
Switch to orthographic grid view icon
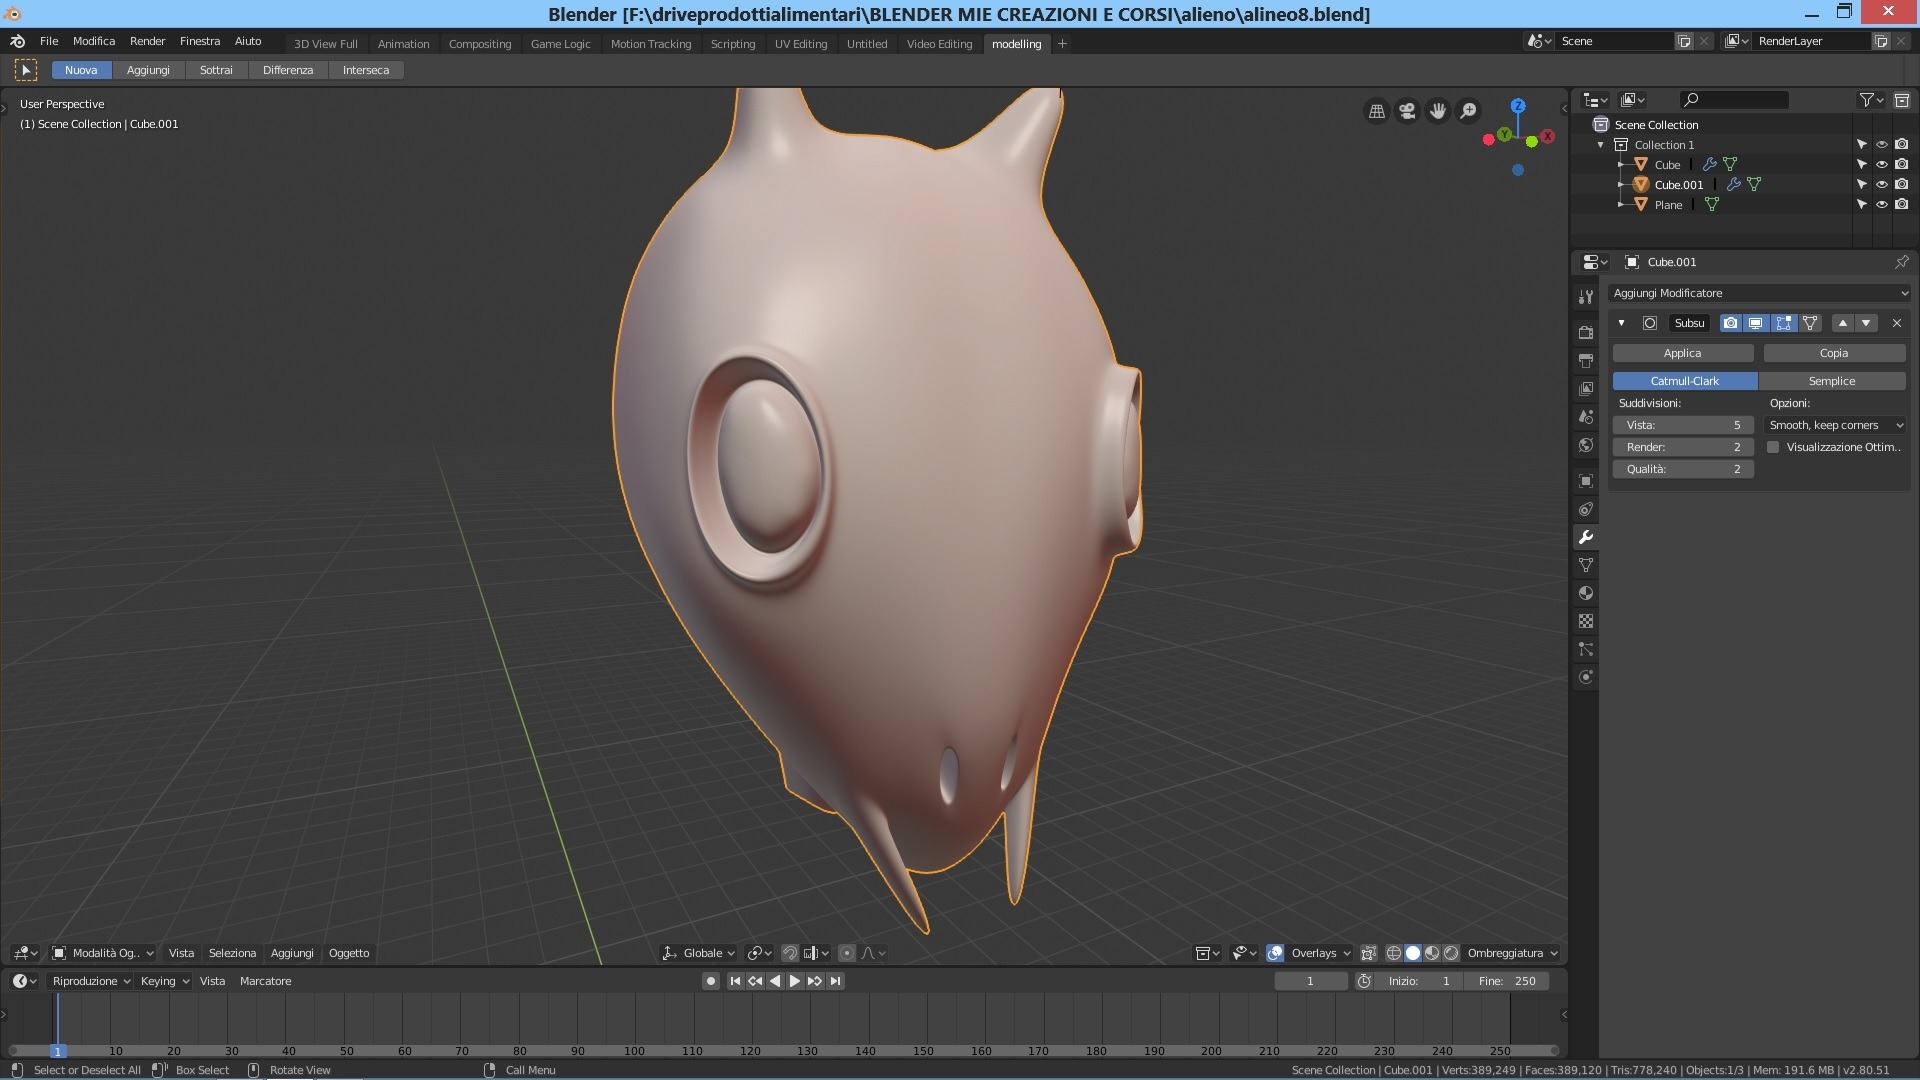coord(1377,111)
